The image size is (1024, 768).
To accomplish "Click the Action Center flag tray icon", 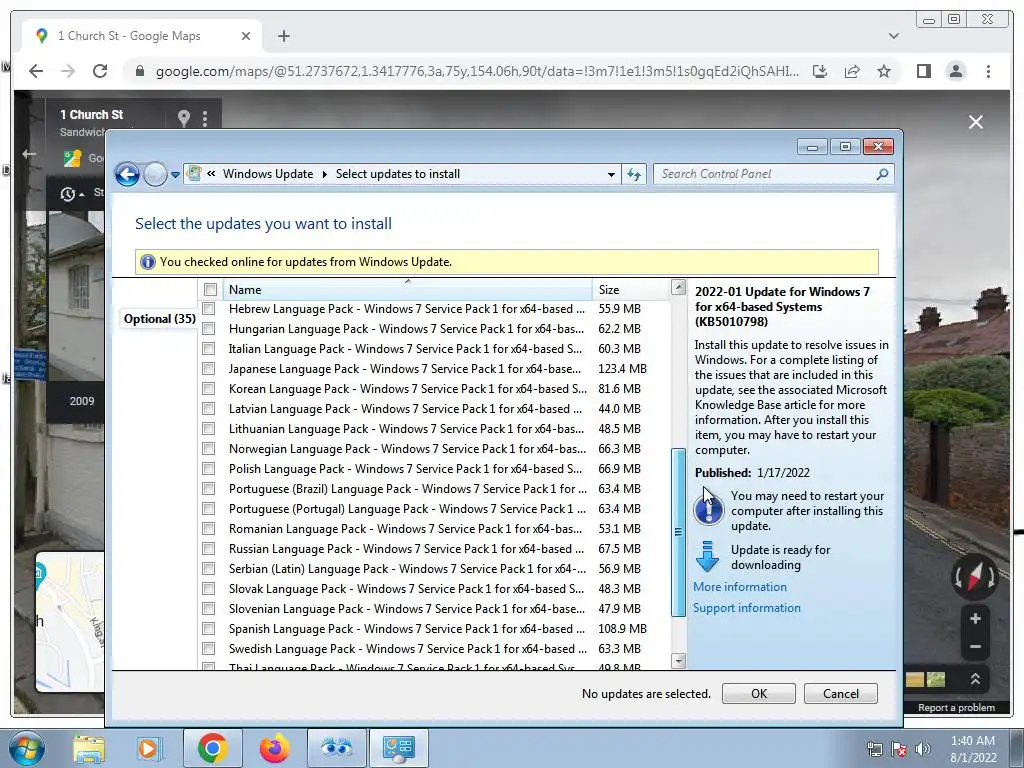I will click(x=899, y=749).
